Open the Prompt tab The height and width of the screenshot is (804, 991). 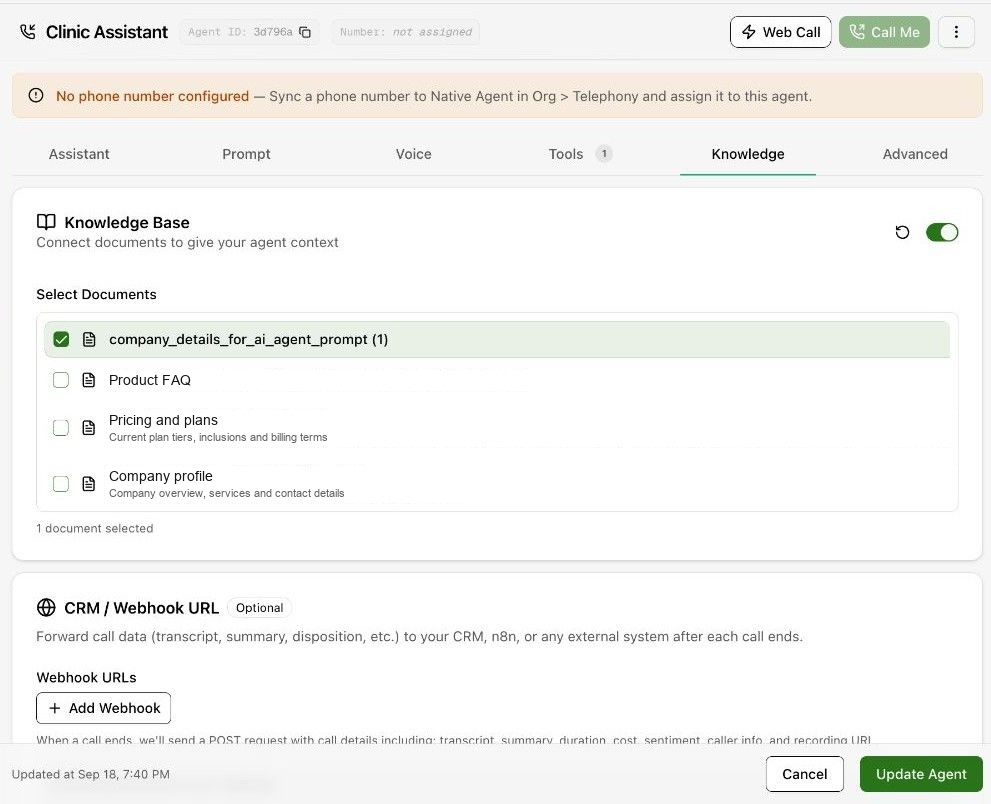(x=246, y=154)
